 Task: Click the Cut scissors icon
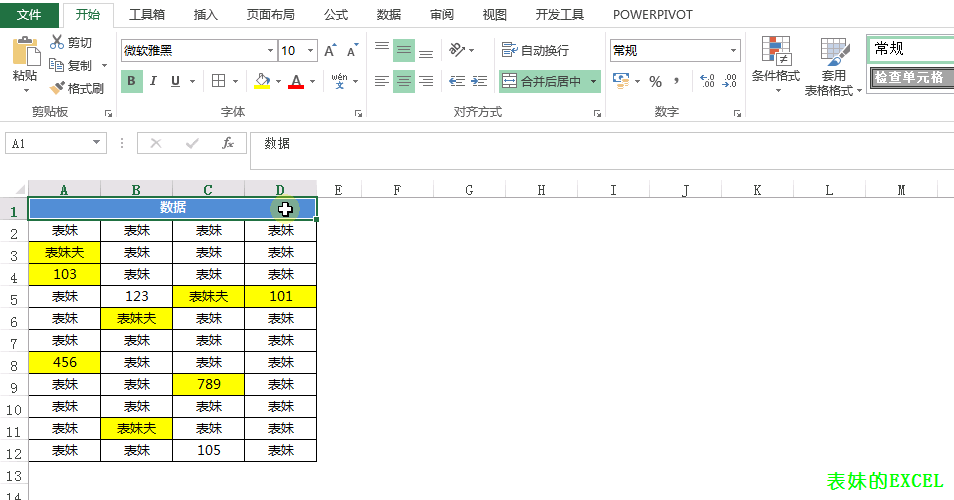tap(57, 42)
